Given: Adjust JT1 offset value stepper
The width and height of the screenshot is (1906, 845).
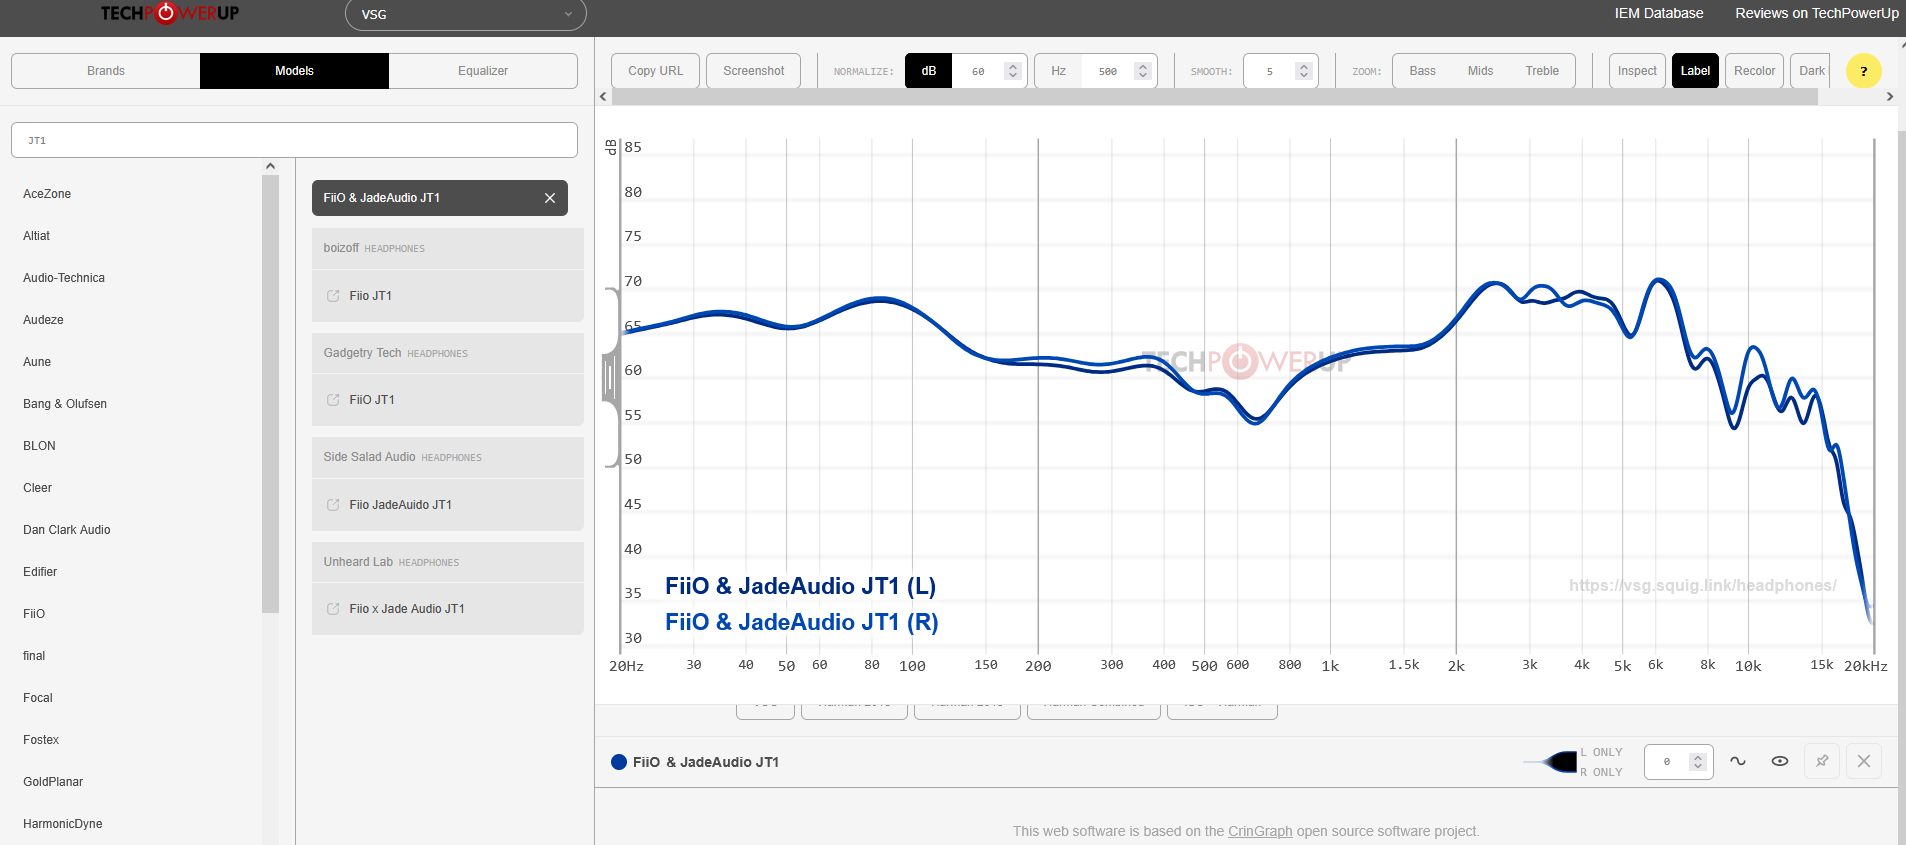Looking at the screenshot, I should [1697, 762].
